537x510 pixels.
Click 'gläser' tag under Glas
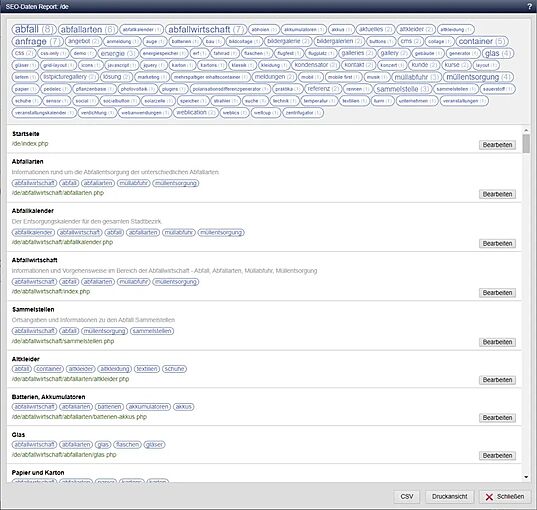pyautogui.click(x=154, y=445)
